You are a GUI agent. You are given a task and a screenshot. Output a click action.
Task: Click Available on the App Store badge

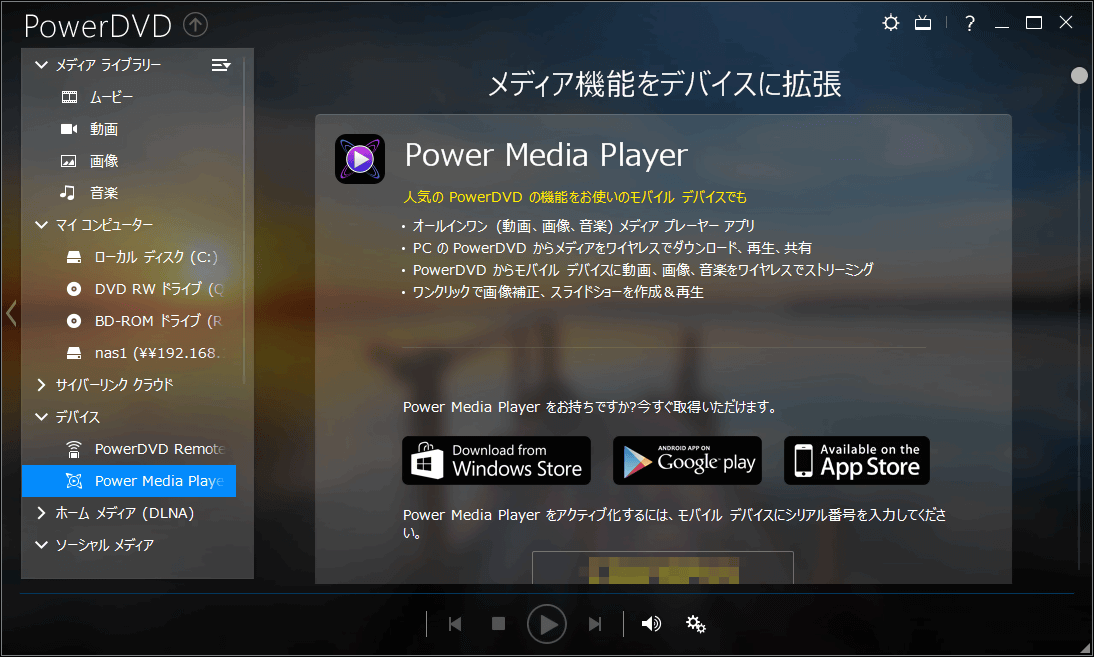tap(857, 460)
